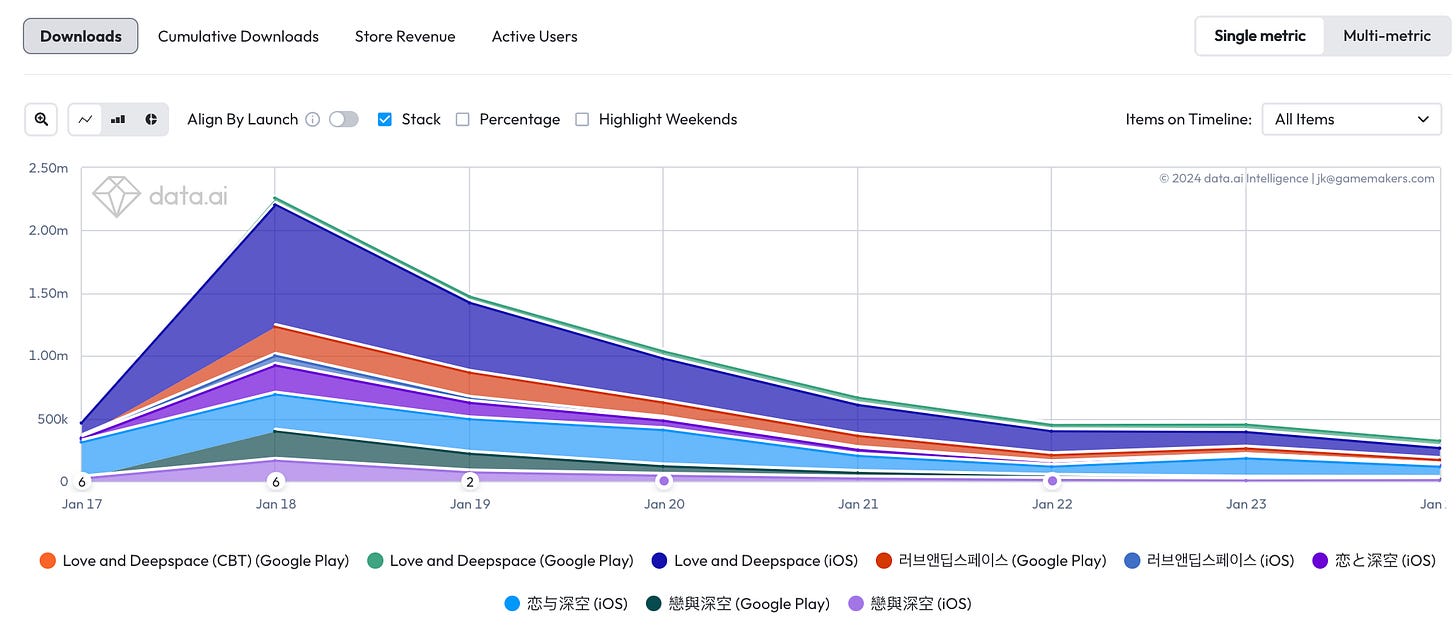This screenshot has height=638, width=1456.
Task: Select the Downloads tab
Action: point(81,36)
